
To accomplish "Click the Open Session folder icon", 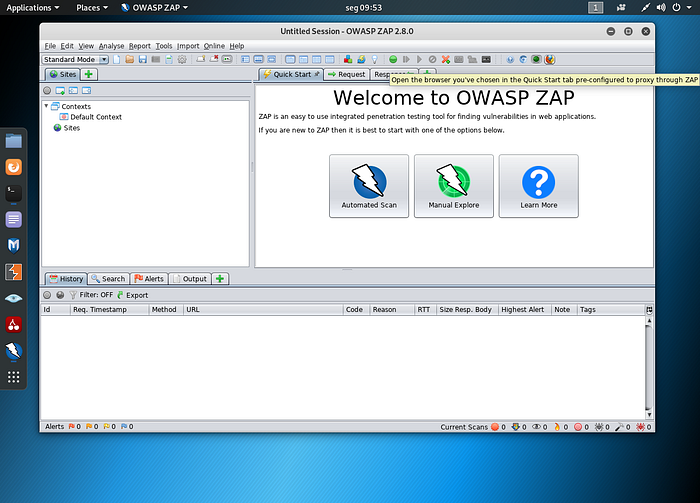I will click(129, 59).
